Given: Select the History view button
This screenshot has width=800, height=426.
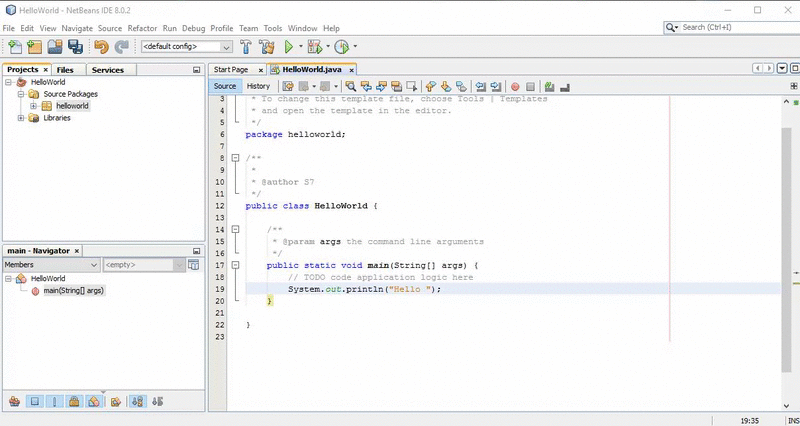Looking at the screenshot, I should pos(258,86).
